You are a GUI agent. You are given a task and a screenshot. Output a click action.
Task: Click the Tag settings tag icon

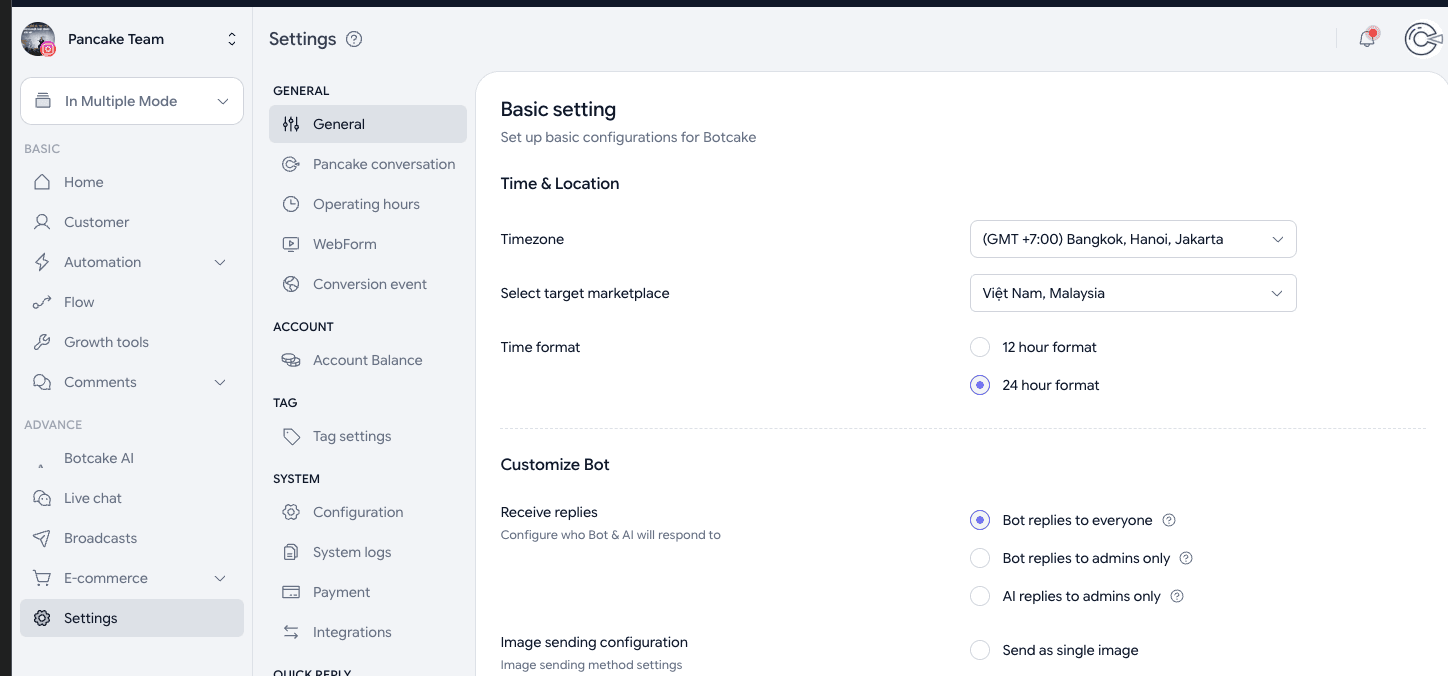pos(291,436)
